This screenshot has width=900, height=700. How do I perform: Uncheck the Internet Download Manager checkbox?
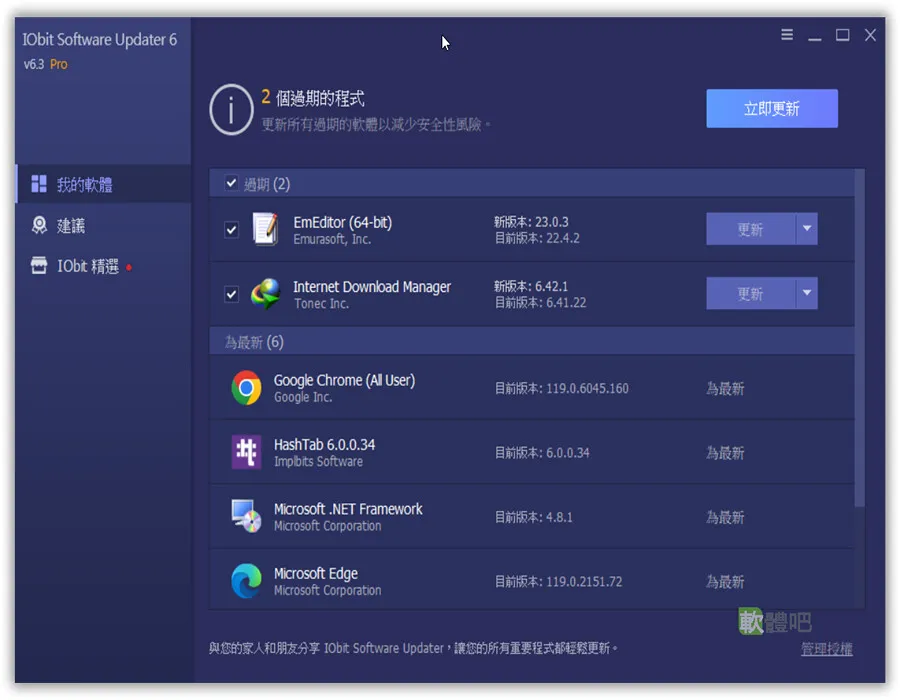231,294
